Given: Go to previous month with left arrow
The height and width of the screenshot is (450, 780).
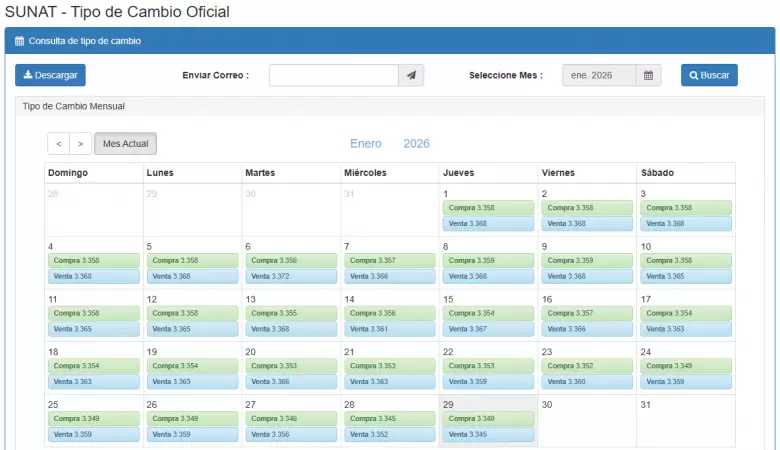Looking at the screenshot, I should [58, 144].
